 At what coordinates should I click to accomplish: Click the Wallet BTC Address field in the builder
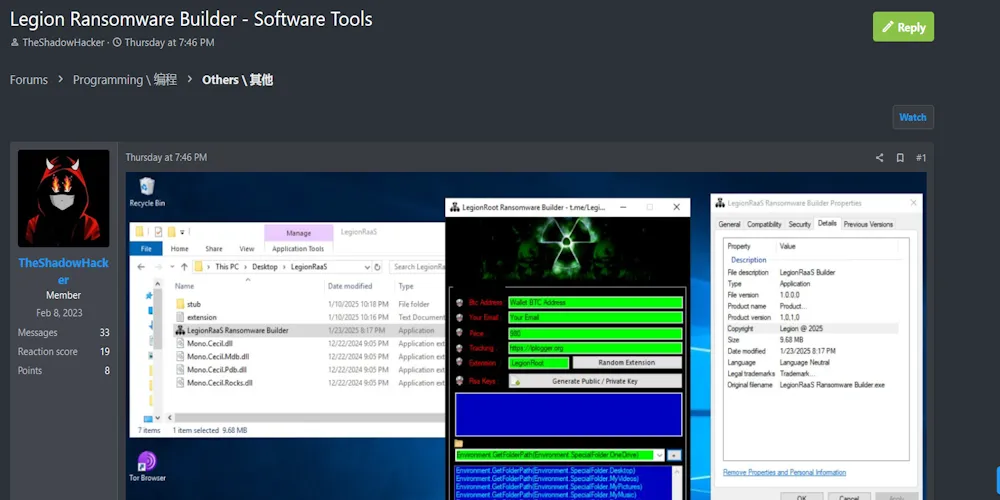coord(595,302)
